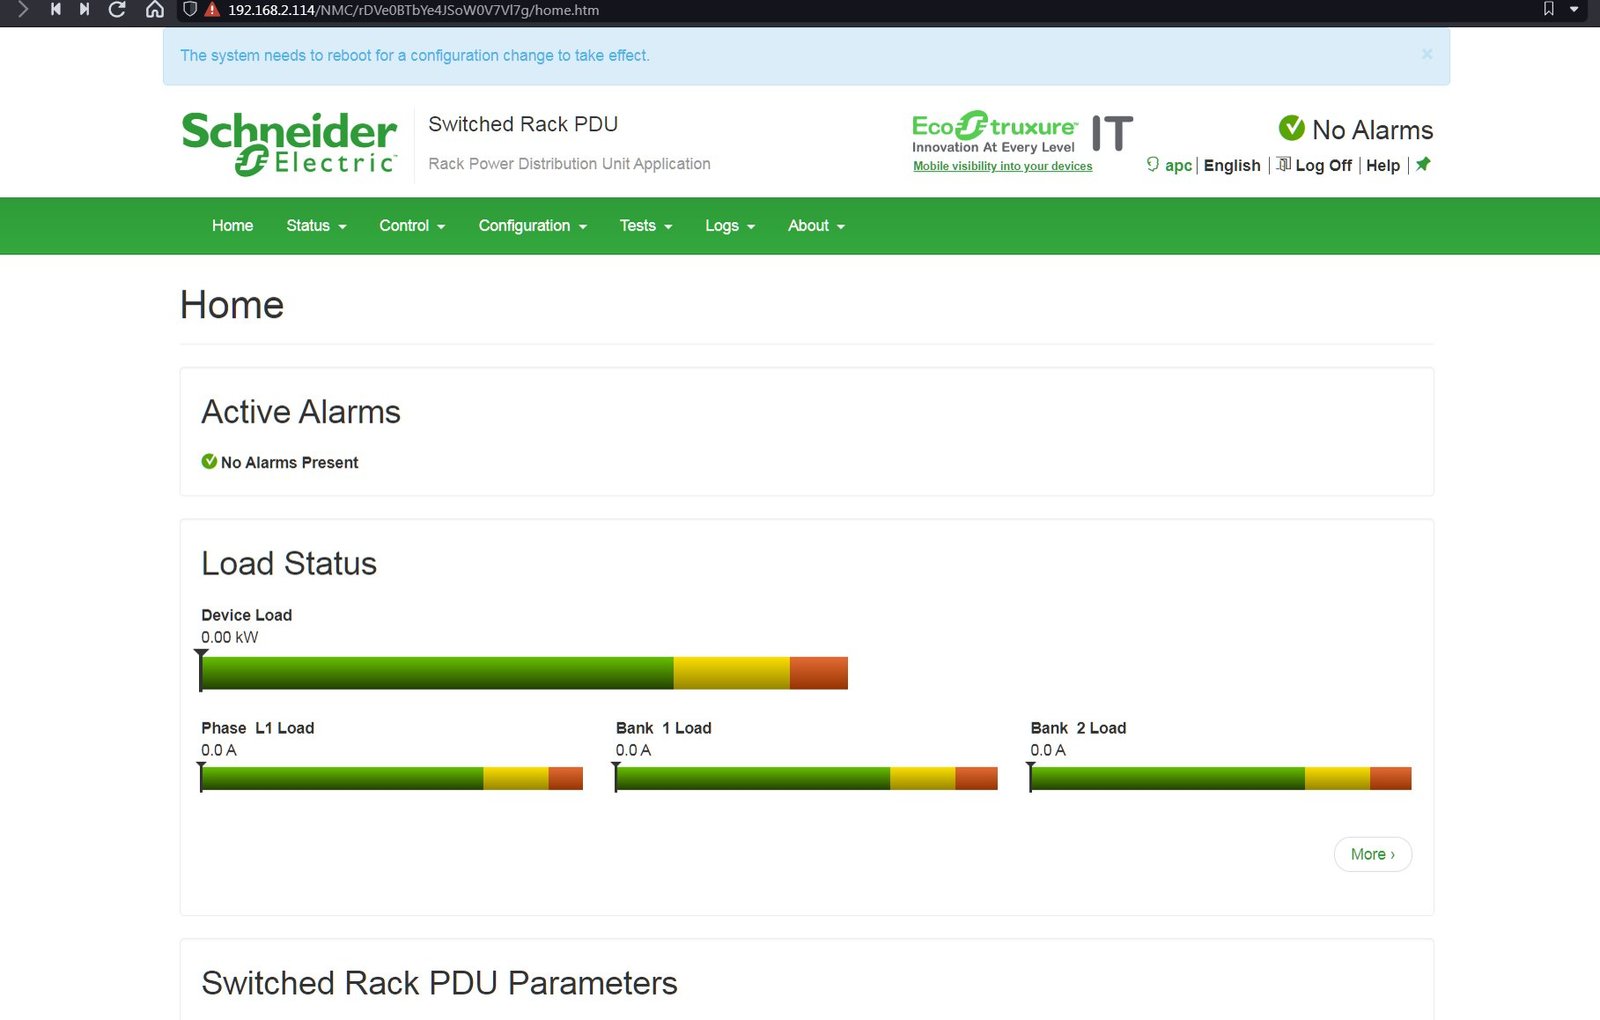Viewport: 1600px width, 1020px height.
Task: Click the Schneider Electric logo
Action: click(x=289, y=143)
